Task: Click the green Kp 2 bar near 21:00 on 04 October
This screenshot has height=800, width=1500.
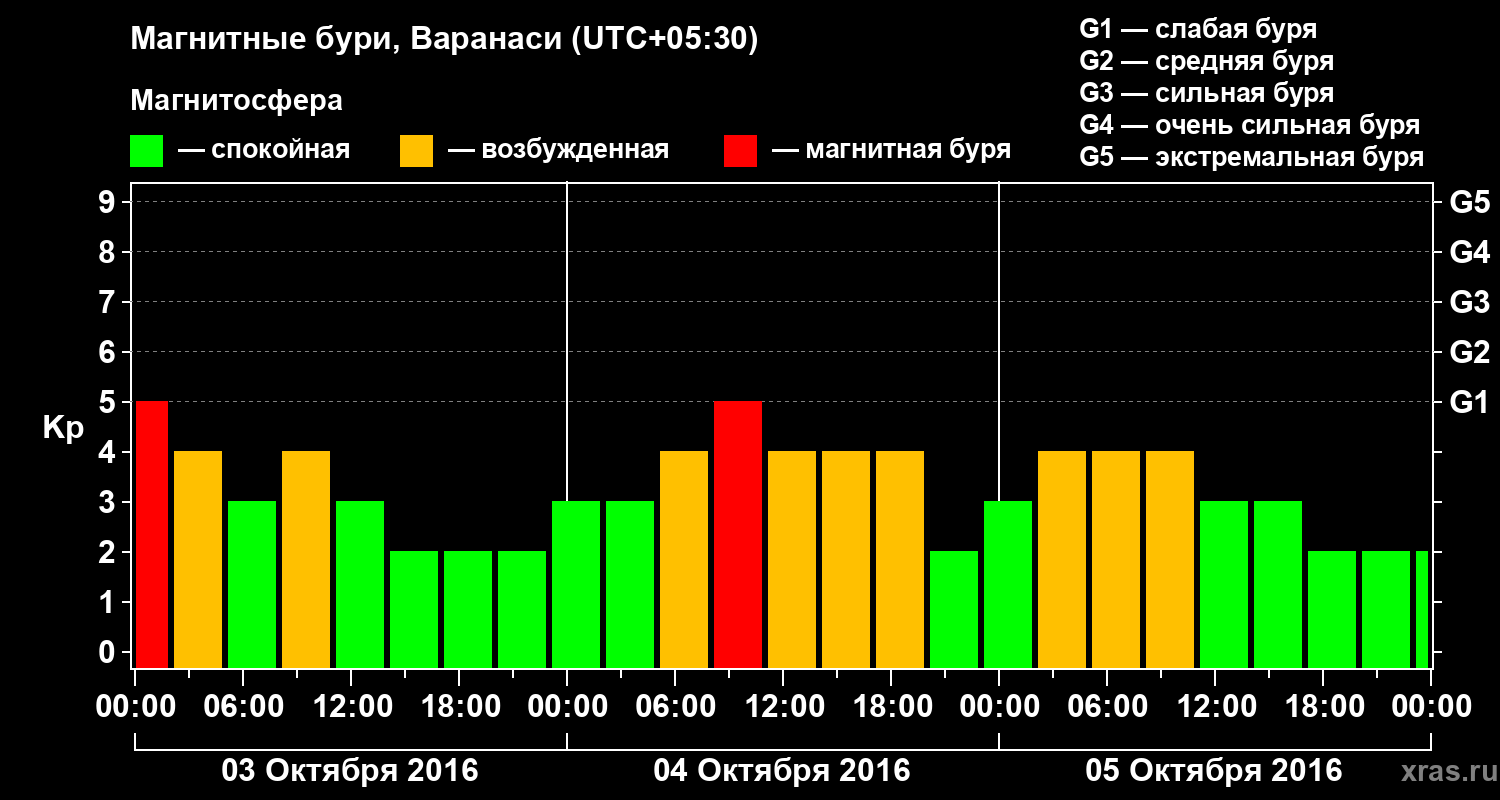Action: coord(954,609)
